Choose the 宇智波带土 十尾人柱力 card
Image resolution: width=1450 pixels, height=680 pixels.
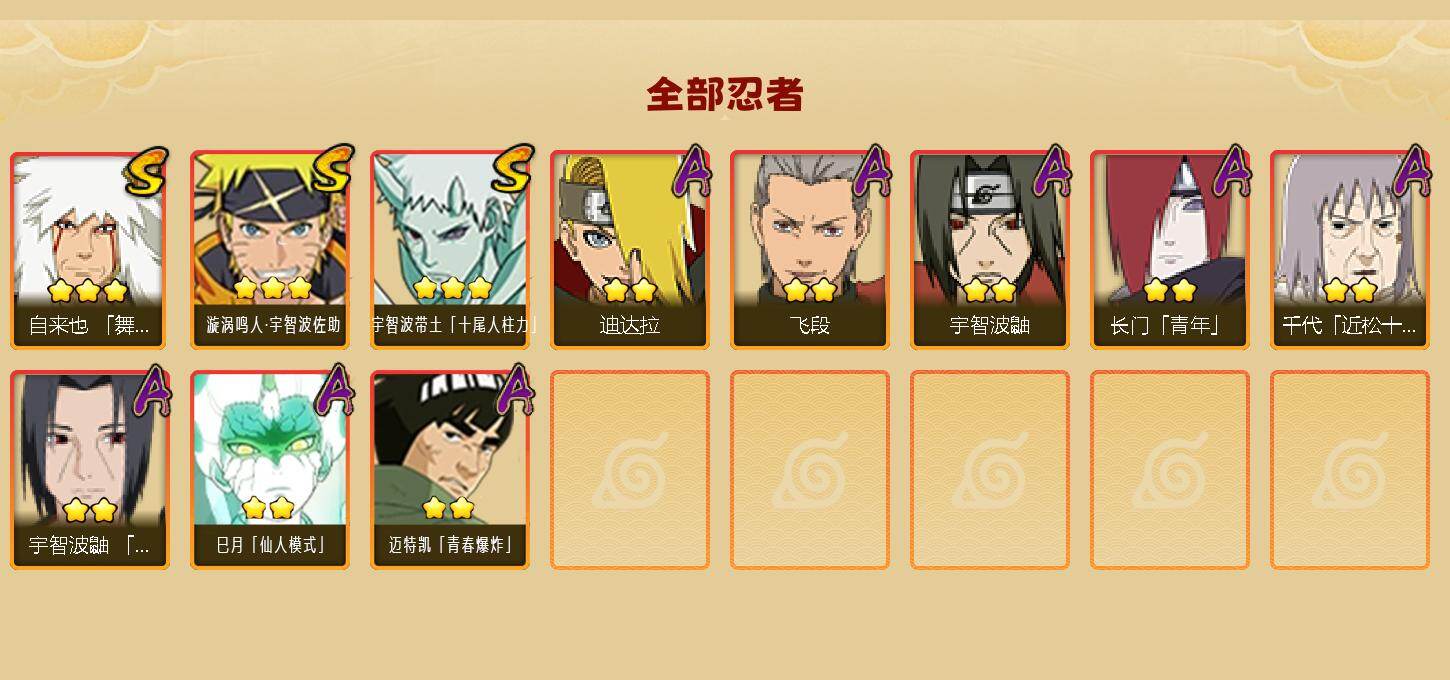pyautogui.click(x=450, y=249)
